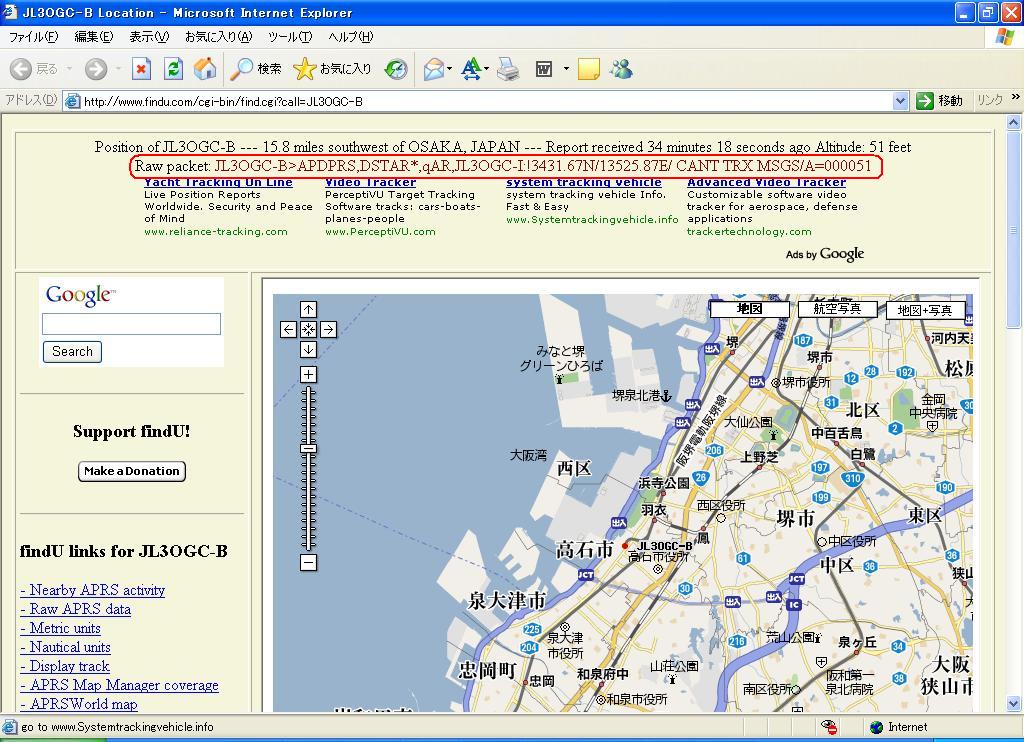Click the Make a Donation button
The width and height of the screenshot is (1024, 742).
click(x=132, y=471)
